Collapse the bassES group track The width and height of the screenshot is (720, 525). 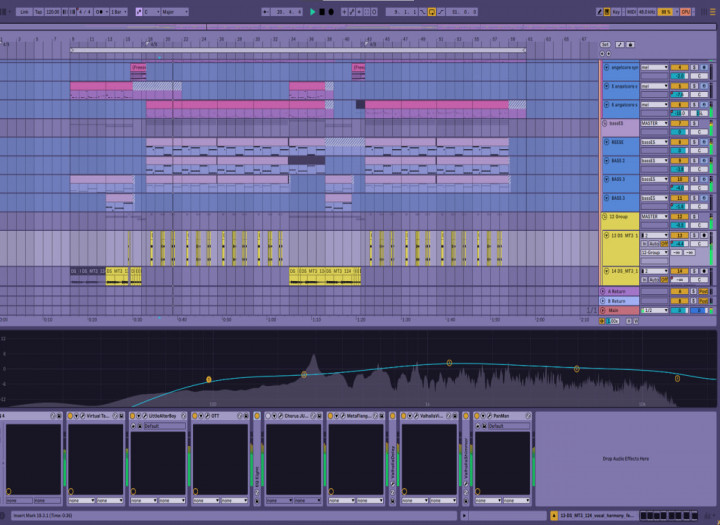pos(605,123)
